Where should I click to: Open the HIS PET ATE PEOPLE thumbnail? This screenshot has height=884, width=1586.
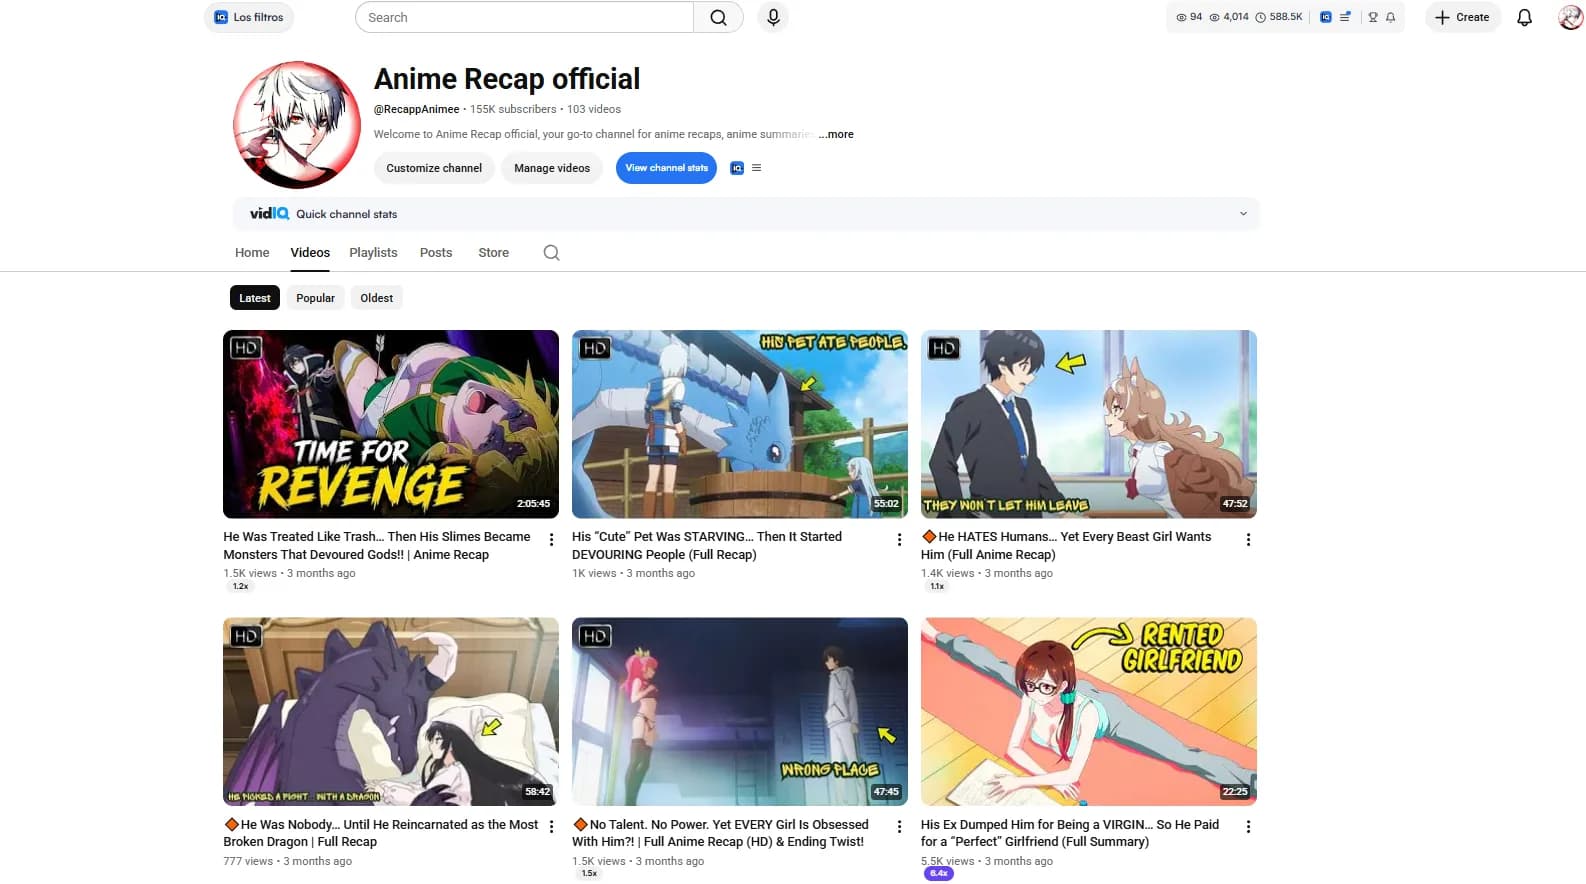coord(740,424)
